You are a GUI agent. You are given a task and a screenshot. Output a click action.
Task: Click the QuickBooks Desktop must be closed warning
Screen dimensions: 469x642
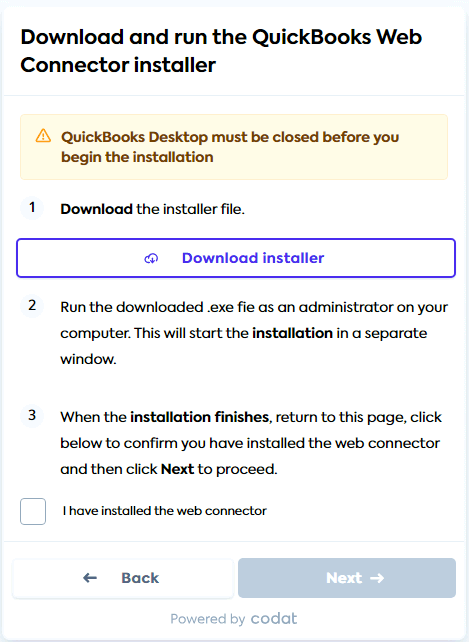click(234, 147)
